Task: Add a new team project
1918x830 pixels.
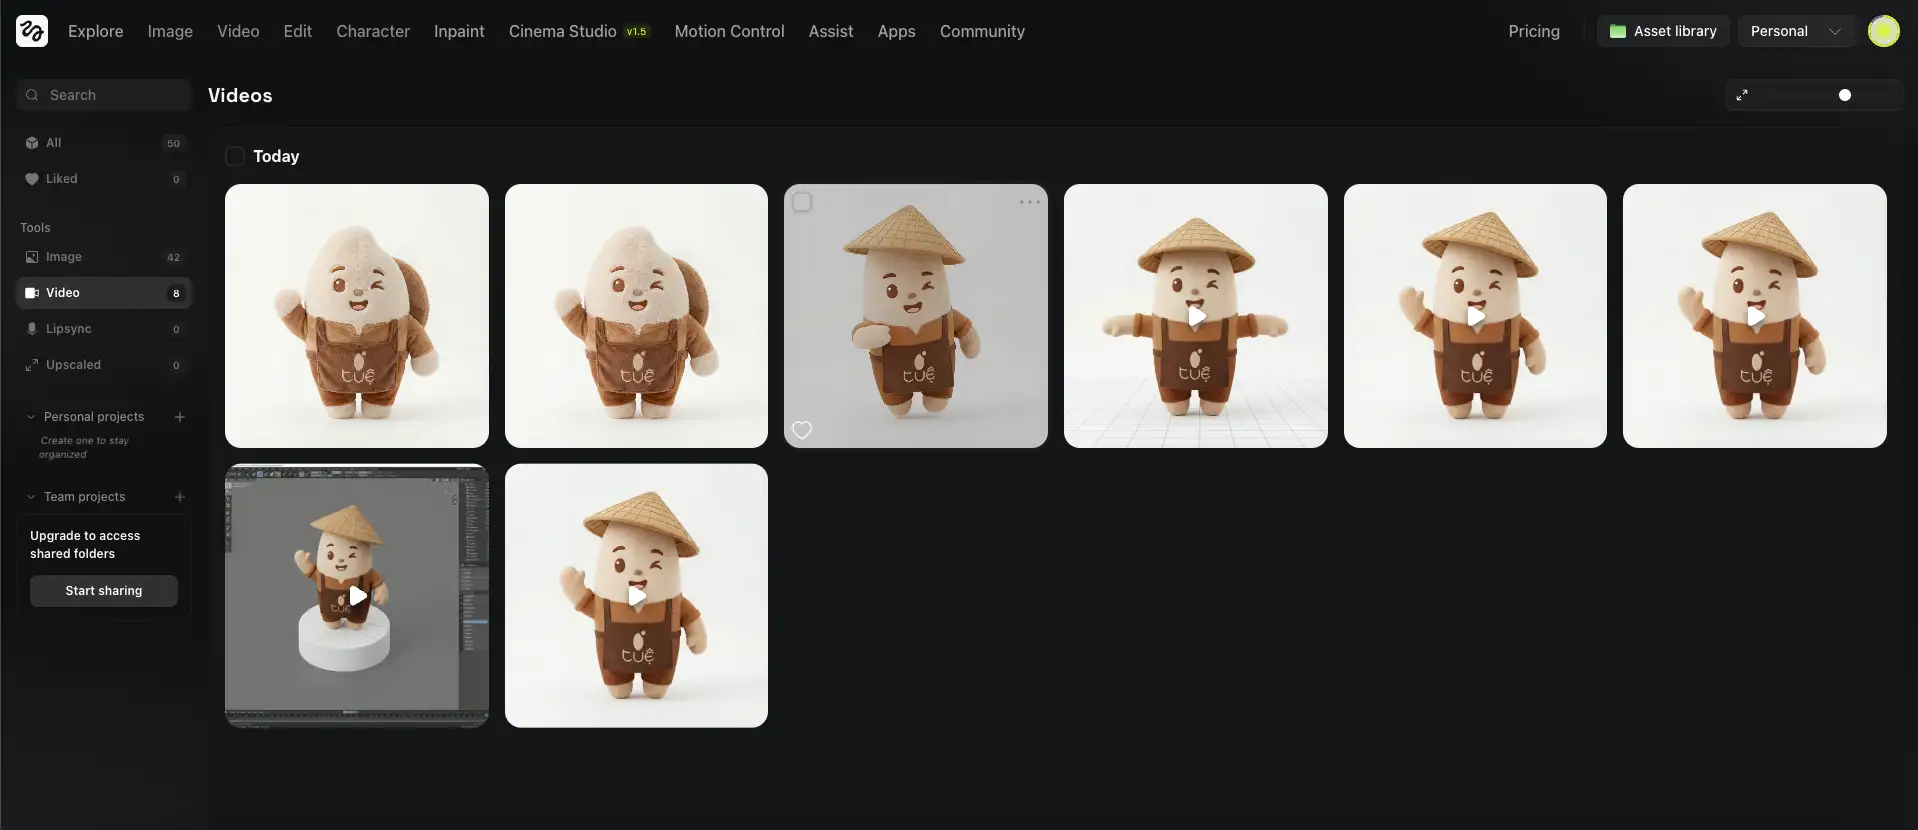Action: 180,497
